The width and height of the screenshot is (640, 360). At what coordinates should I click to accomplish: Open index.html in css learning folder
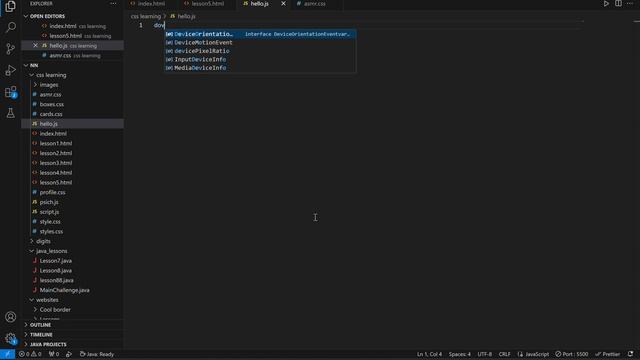tap(53, 133)
